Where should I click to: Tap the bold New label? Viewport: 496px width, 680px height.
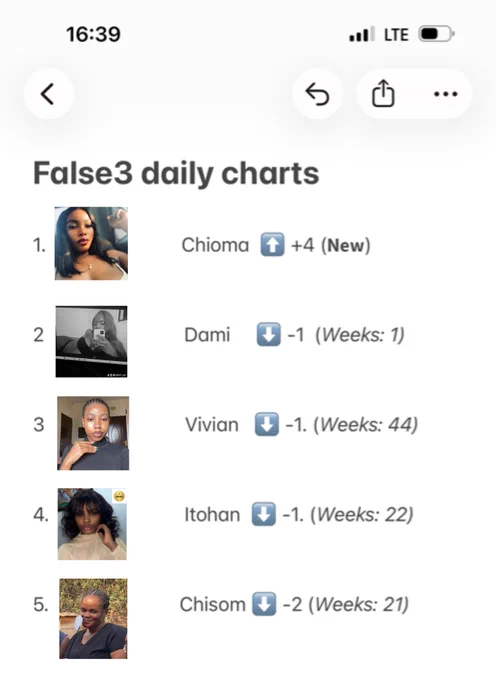(x=346, y=245)
